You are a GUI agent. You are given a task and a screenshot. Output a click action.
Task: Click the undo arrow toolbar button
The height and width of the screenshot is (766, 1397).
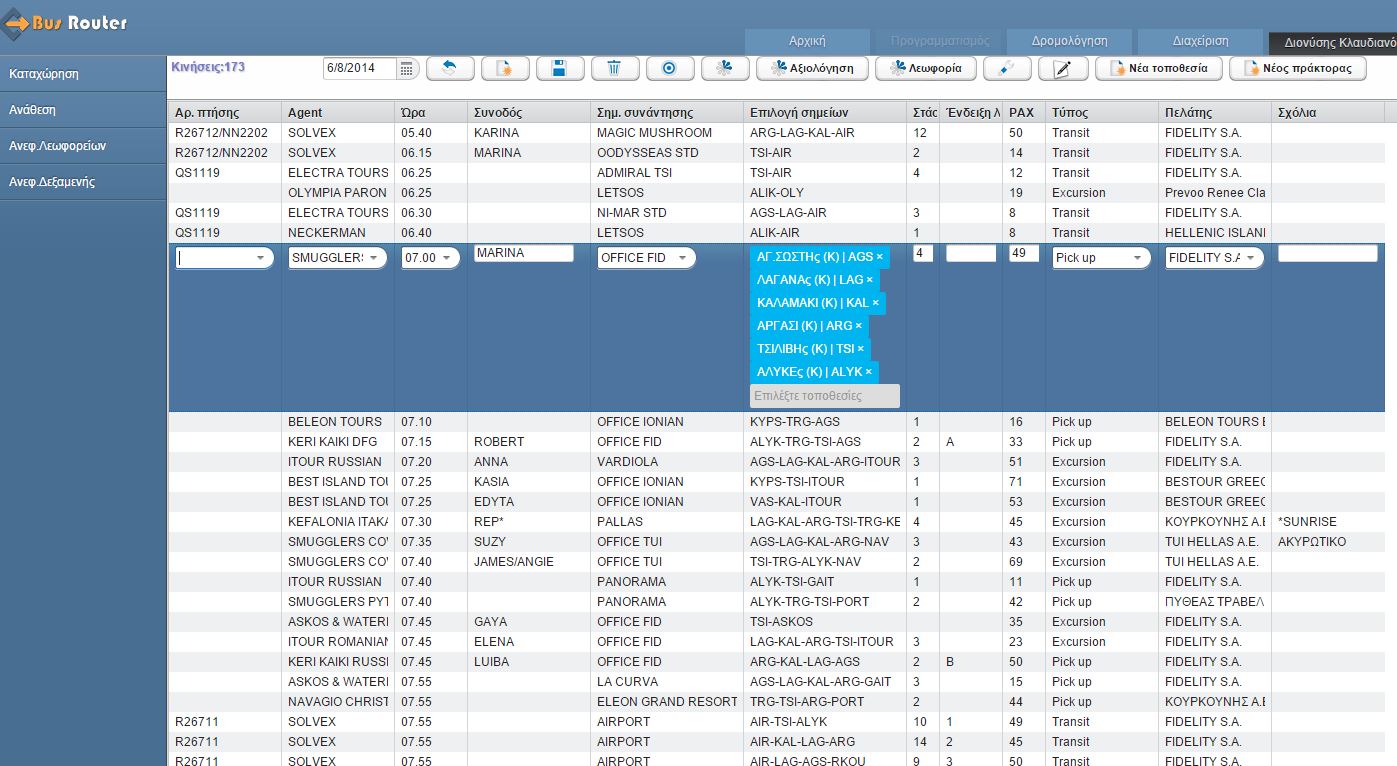coord(450,68)
